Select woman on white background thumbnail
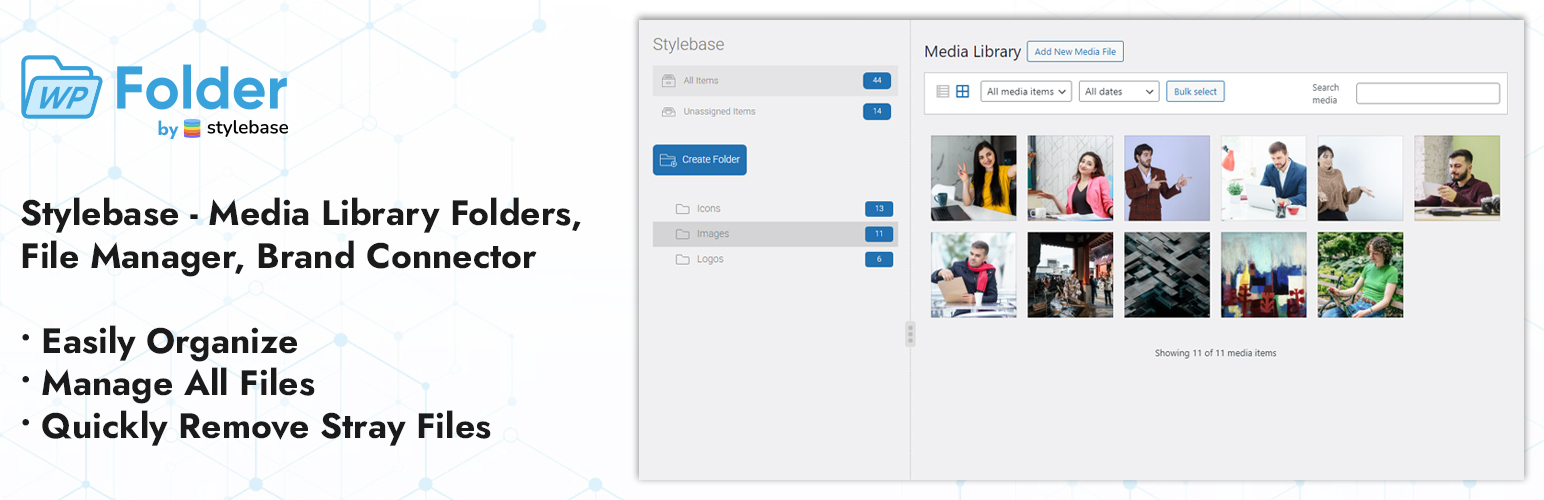Image resolution: width=1544 pixels, height=500 pixels. (x=1360, y=178)
